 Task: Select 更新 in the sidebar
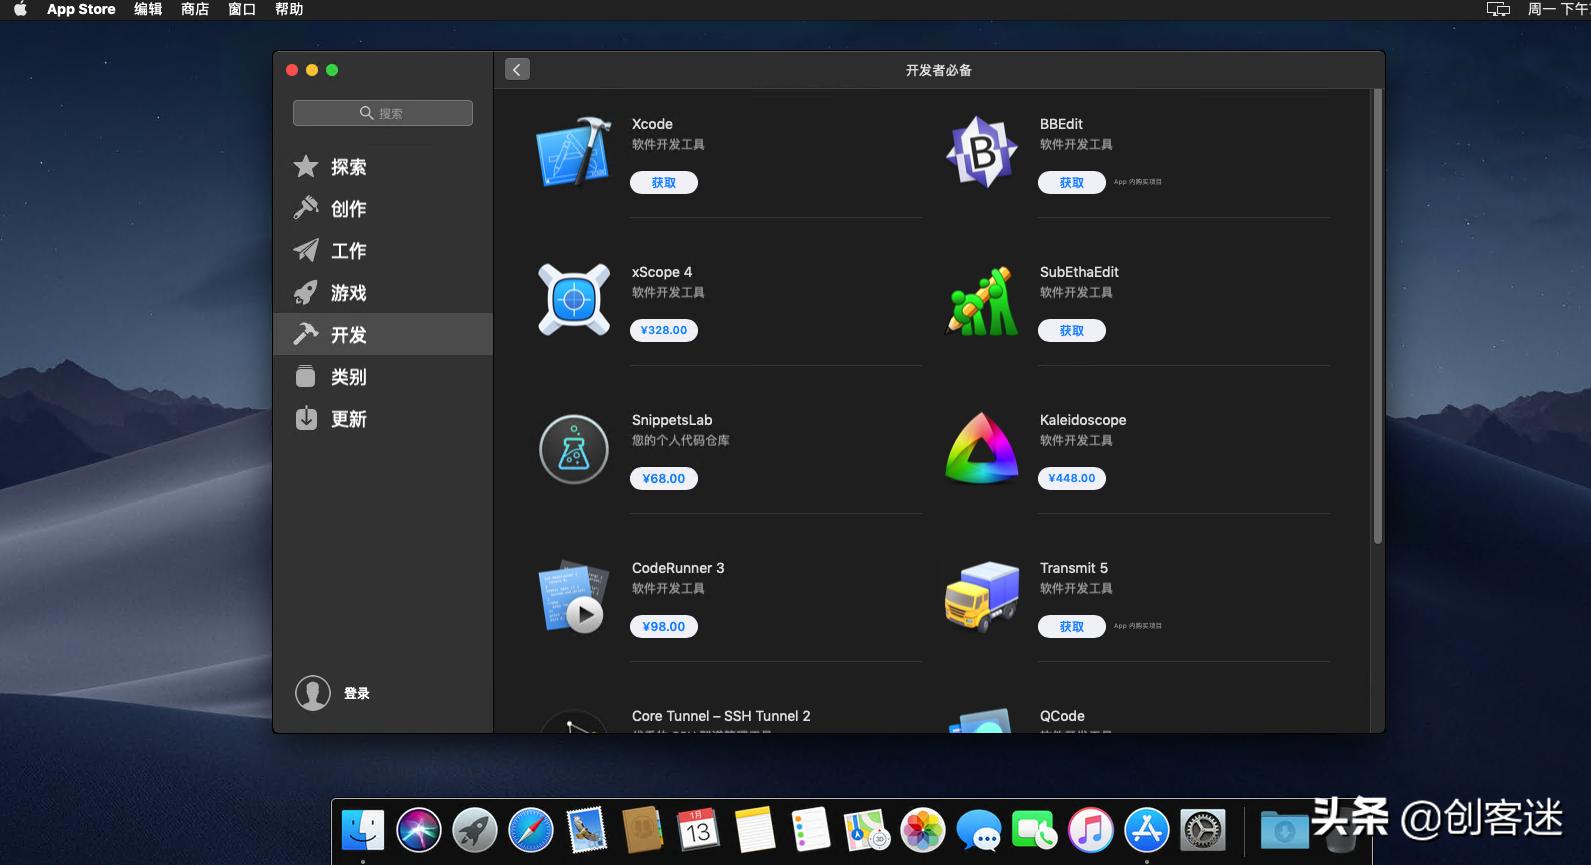tap(383, 419)
